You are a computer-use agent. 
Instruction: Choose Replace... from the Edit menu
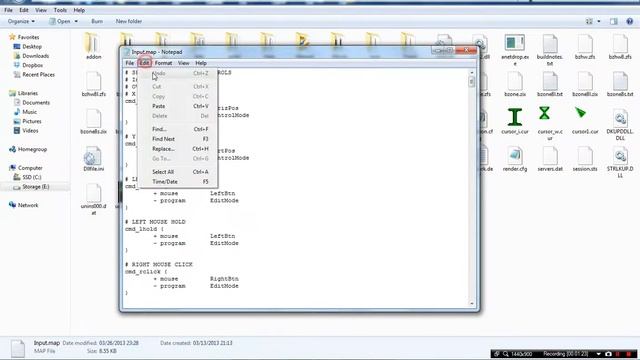(178, 149)
